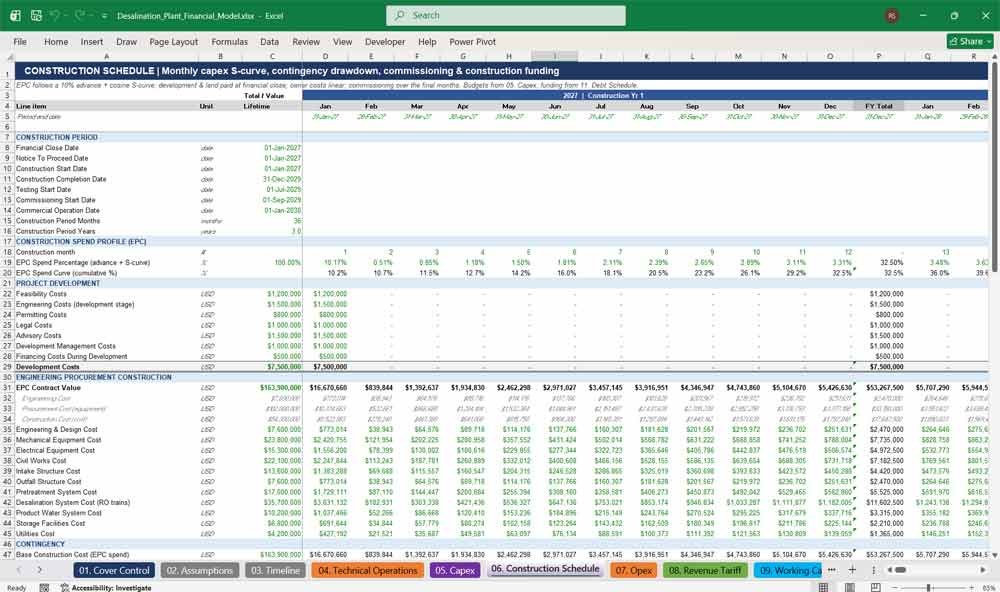This screenshot has height=592, width=1000.
Task: Add a new sheet with plus button
Action: [x=852, y=570]
